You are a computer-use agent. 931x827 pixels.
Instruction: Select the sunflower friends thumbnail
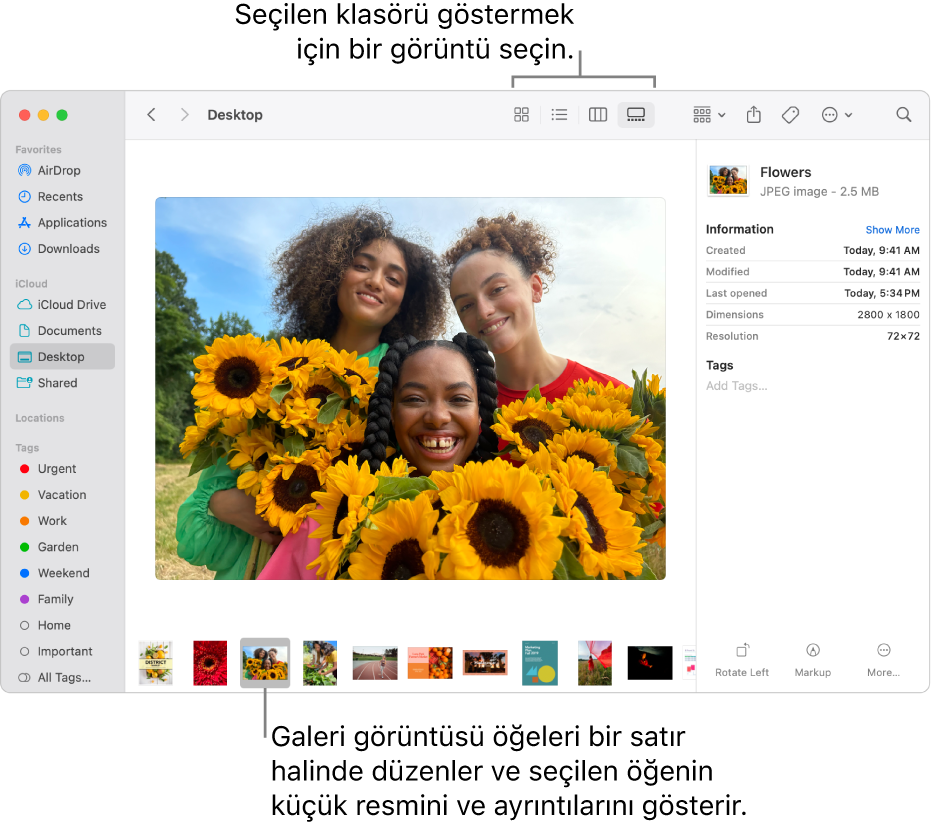(265, 663)
